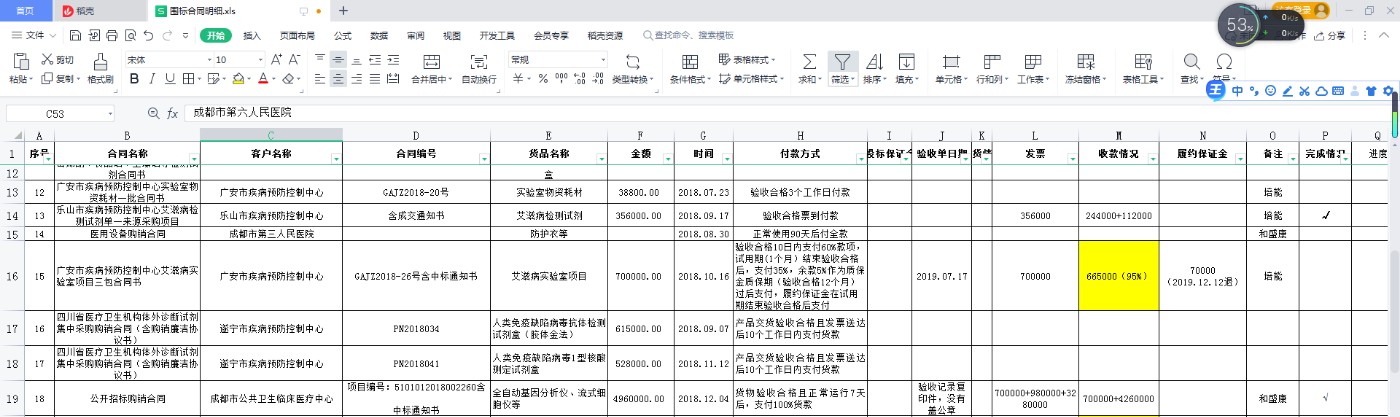The height and width of the screenshot is (417, 1400).
Task: Decrease font size with A- icon
Action: (293, 60)
